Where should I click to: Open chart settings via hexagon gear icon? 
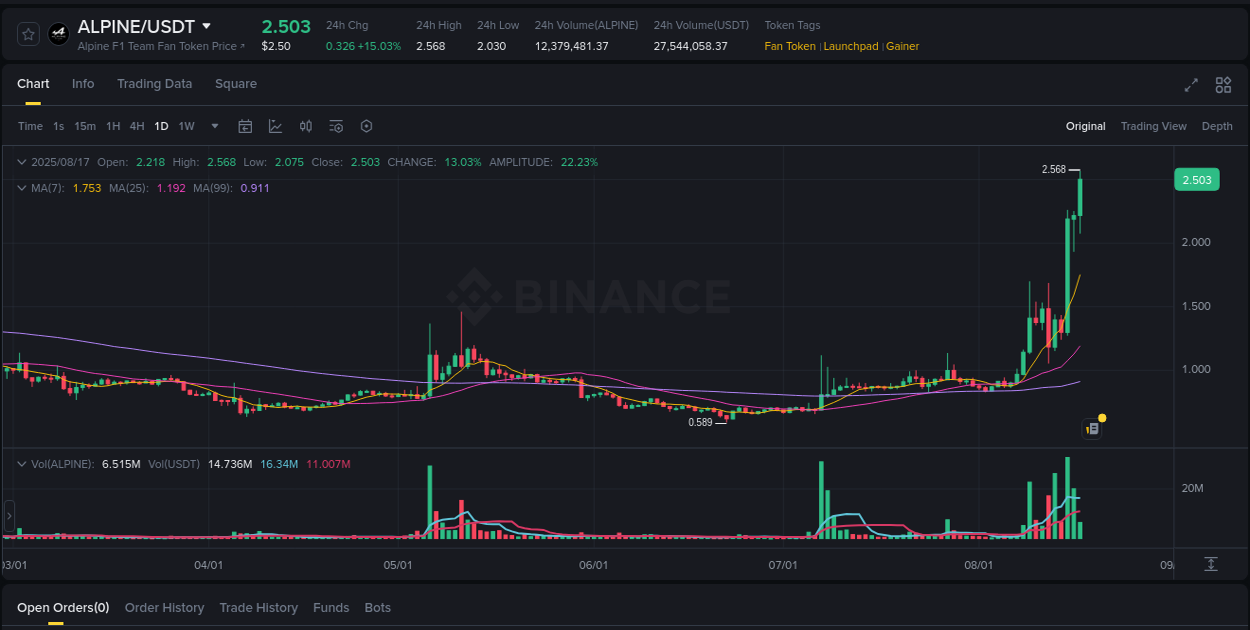366,126
